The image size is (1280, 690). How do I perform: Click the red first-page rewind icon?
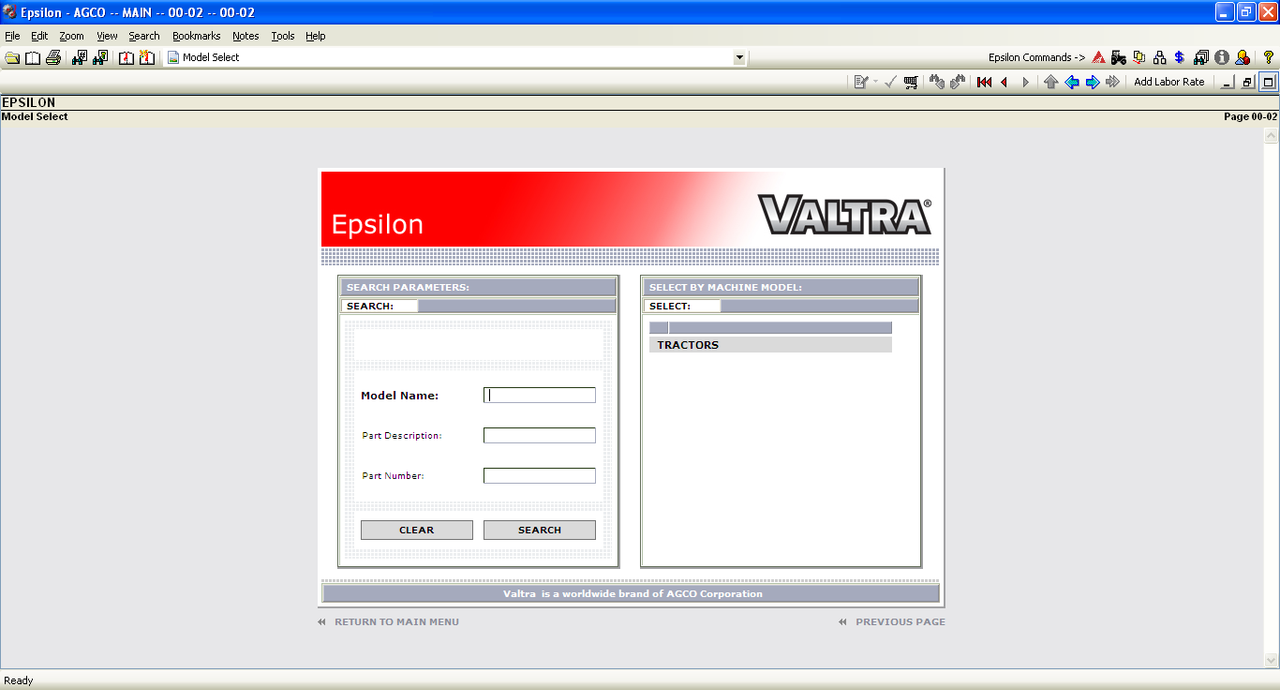click(984, 82)
